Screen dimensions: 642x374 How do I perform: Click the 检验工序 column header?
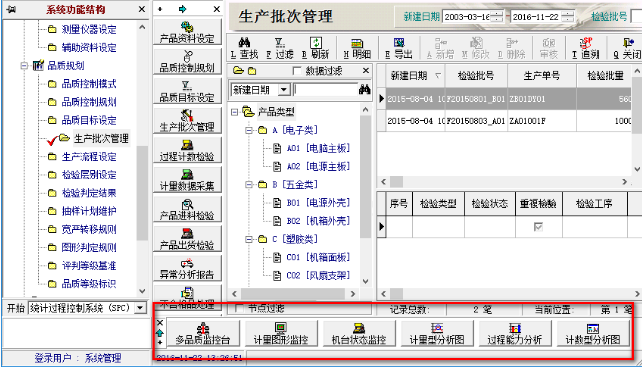pos(594,204)
